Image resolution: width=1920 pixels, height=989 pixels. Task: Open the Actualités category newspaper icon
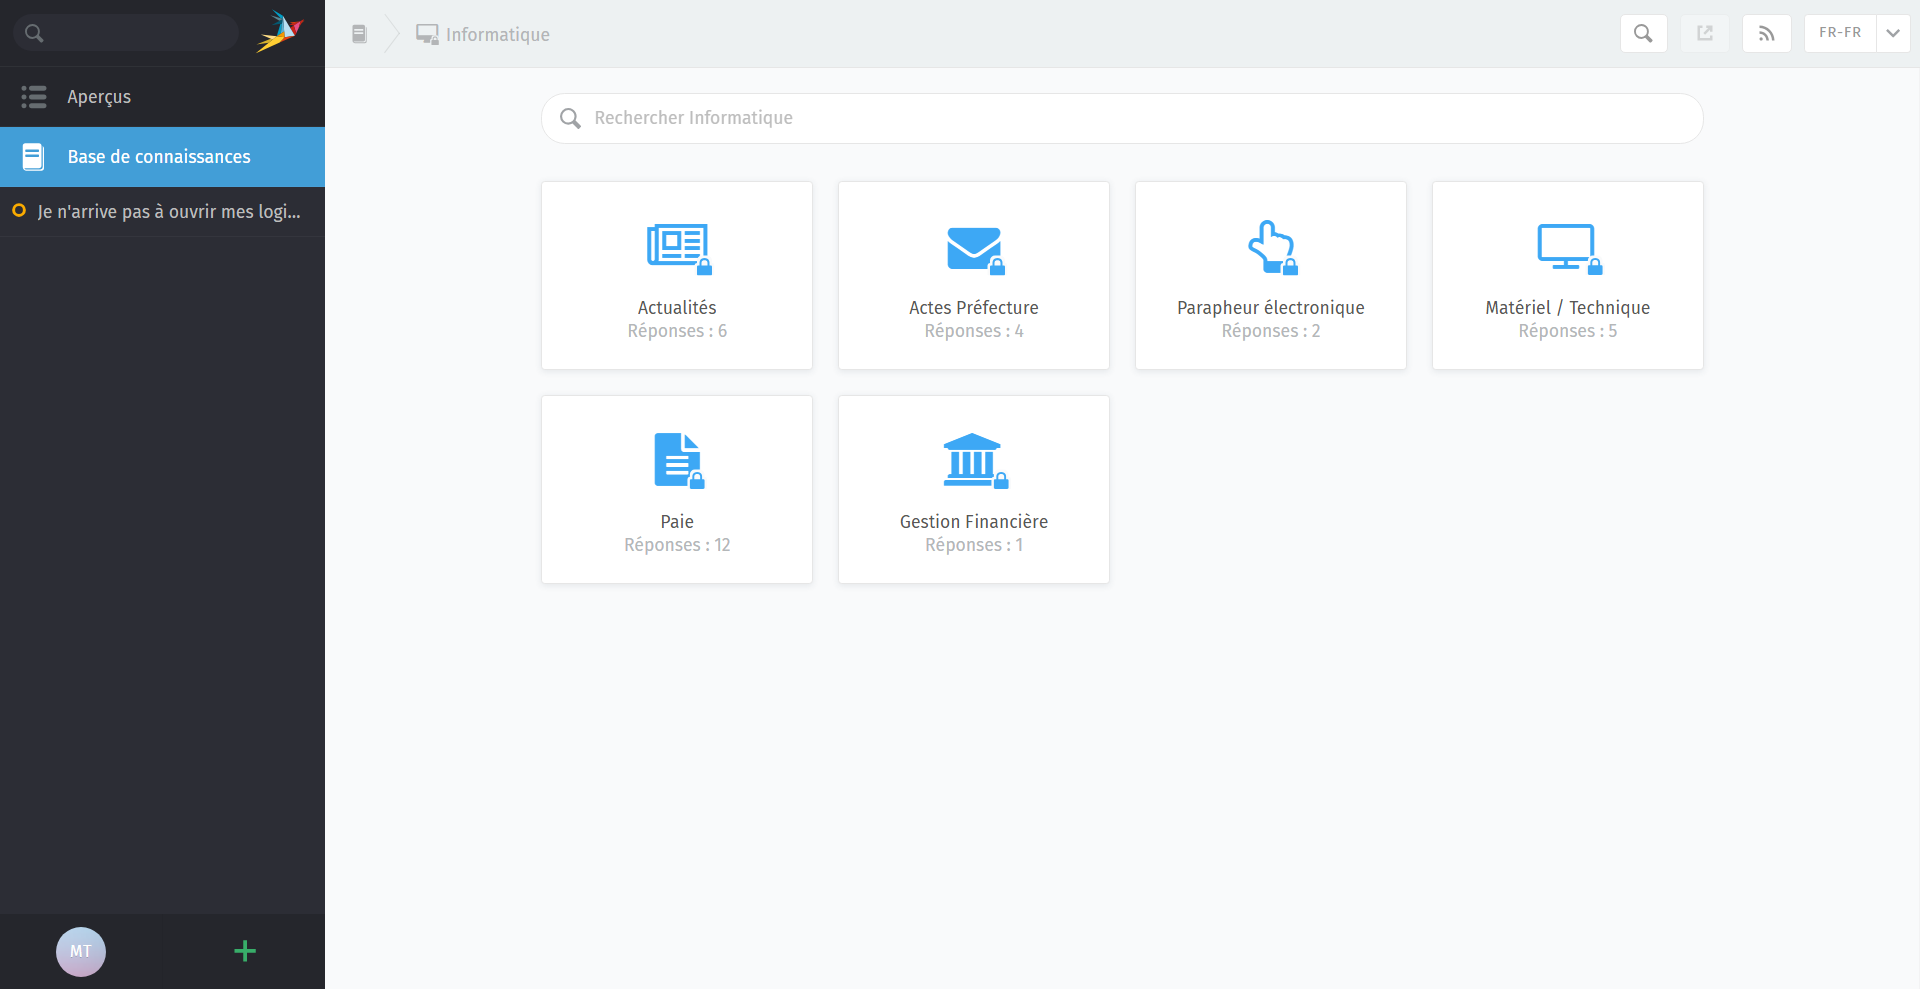tap(677, 247)
